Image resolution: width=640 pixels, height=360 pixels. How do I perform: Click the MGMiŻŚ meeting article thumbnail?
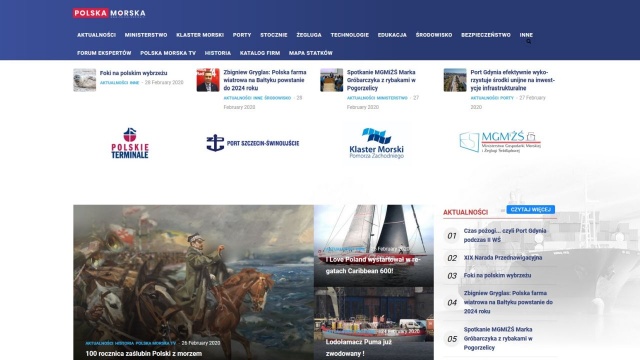331,80
